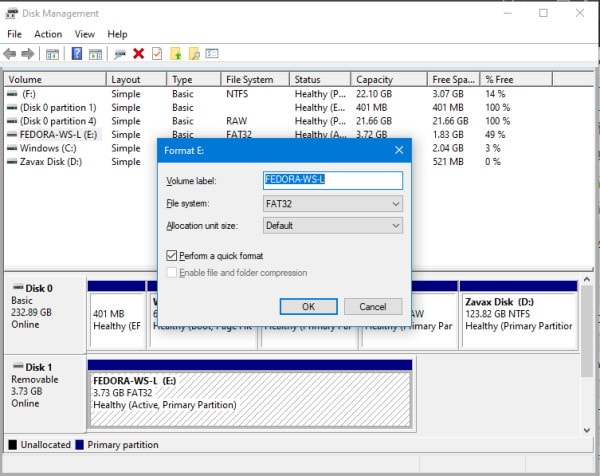Sort by the Capacity column header

(389, 80)
